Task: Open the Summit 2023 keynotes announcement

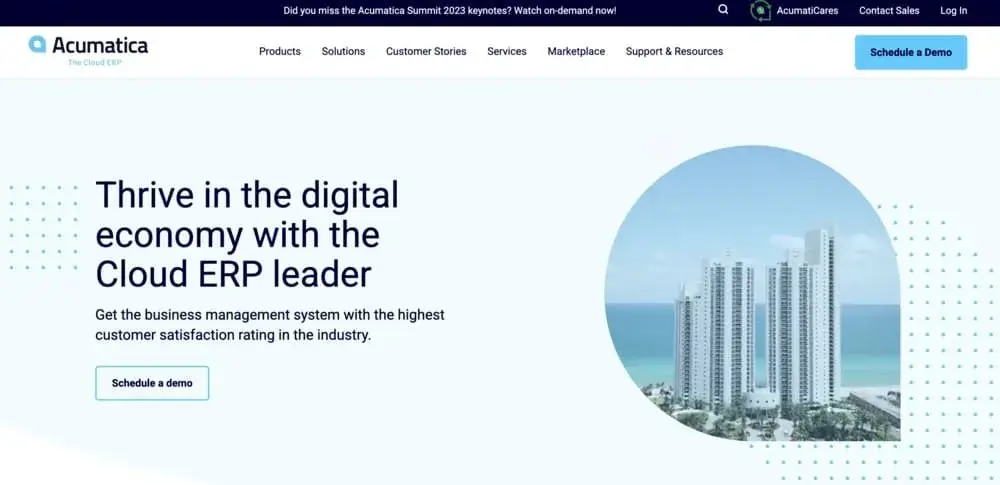Action: coord(450,10)
